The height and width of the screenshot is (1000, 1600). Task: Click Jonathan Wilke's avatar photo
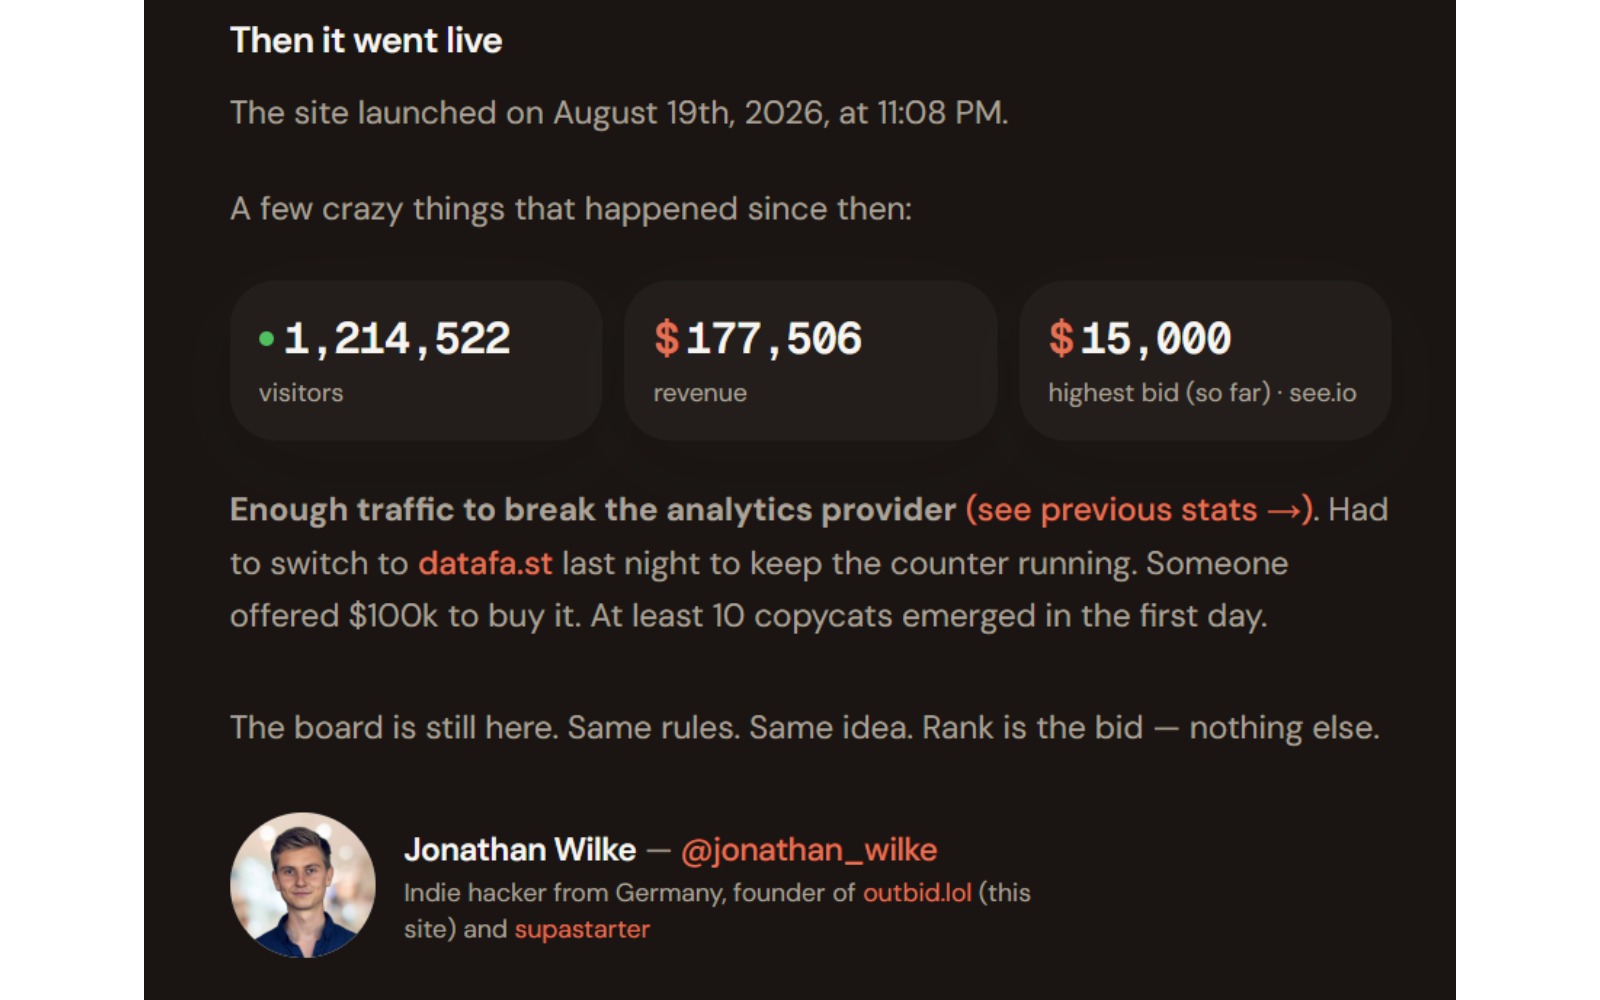[303, 885]
